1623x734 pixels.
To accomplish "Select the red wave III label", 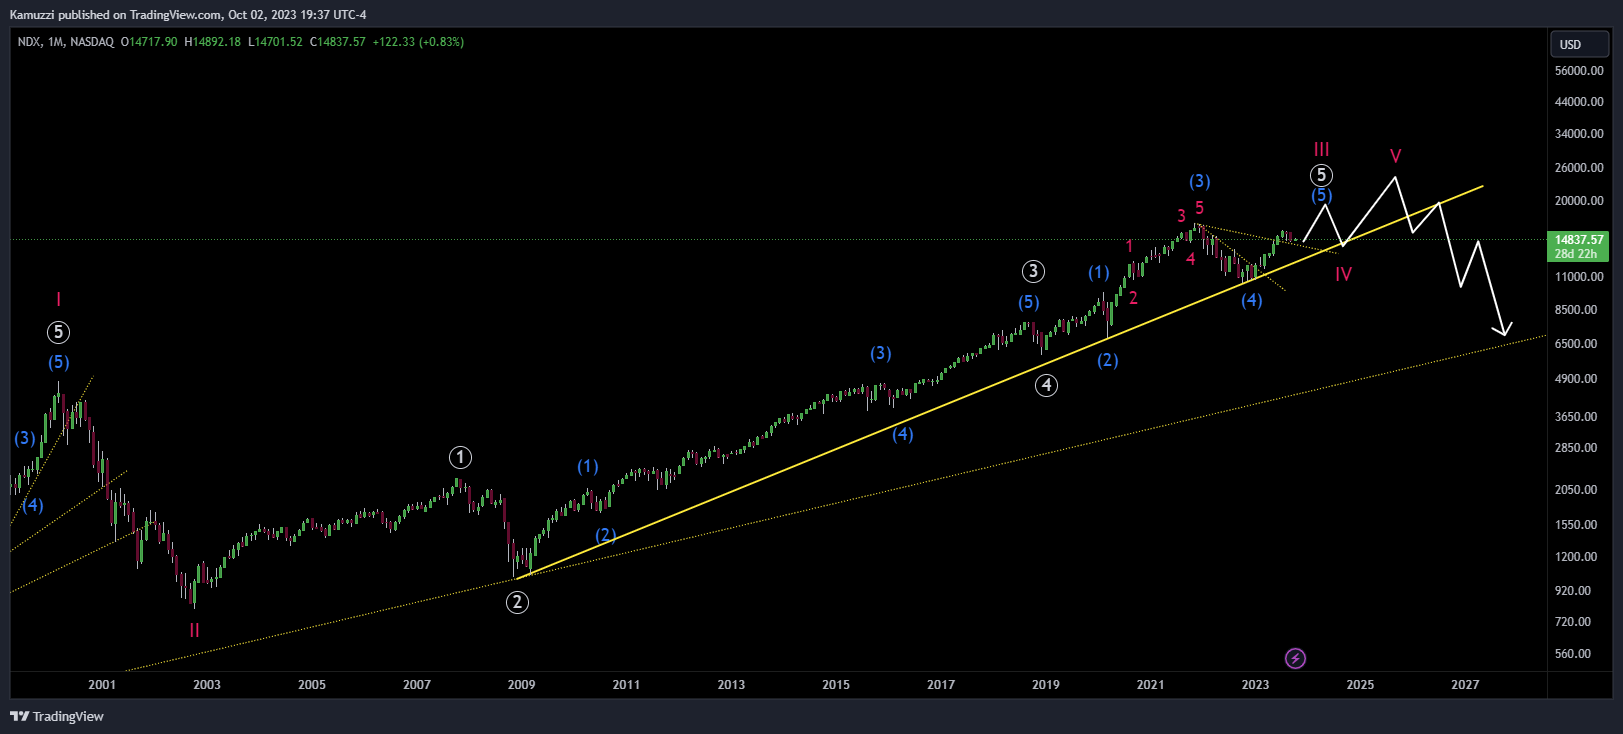I will tap(1321, 149).
